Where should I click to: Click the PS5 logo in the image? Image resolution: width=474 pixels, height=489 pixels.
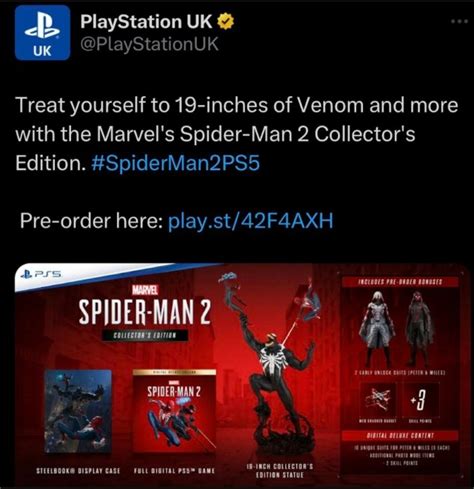(x=41, y=274)
